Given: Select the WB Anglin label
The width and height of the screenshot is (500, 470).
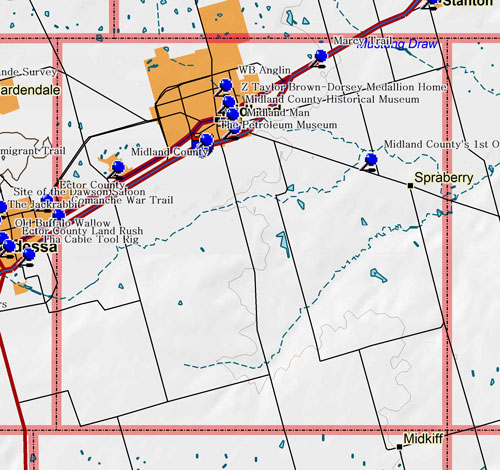Looking at the screenshot, I should pos(265,70).
